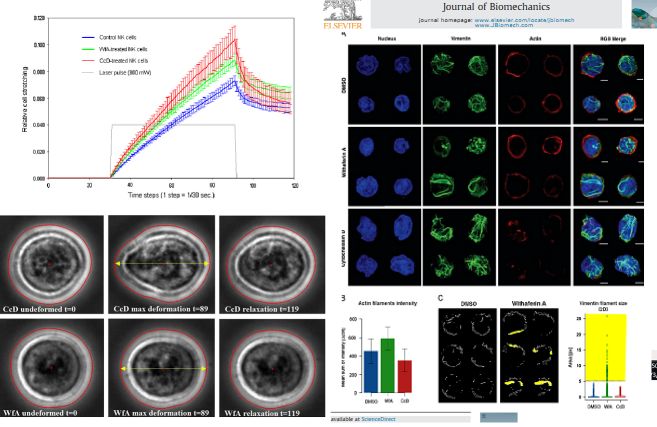This screenshot has height=427, width=657.
Task: Select the CcD max deformation t=89 image
Action: (x=162, y=264)
